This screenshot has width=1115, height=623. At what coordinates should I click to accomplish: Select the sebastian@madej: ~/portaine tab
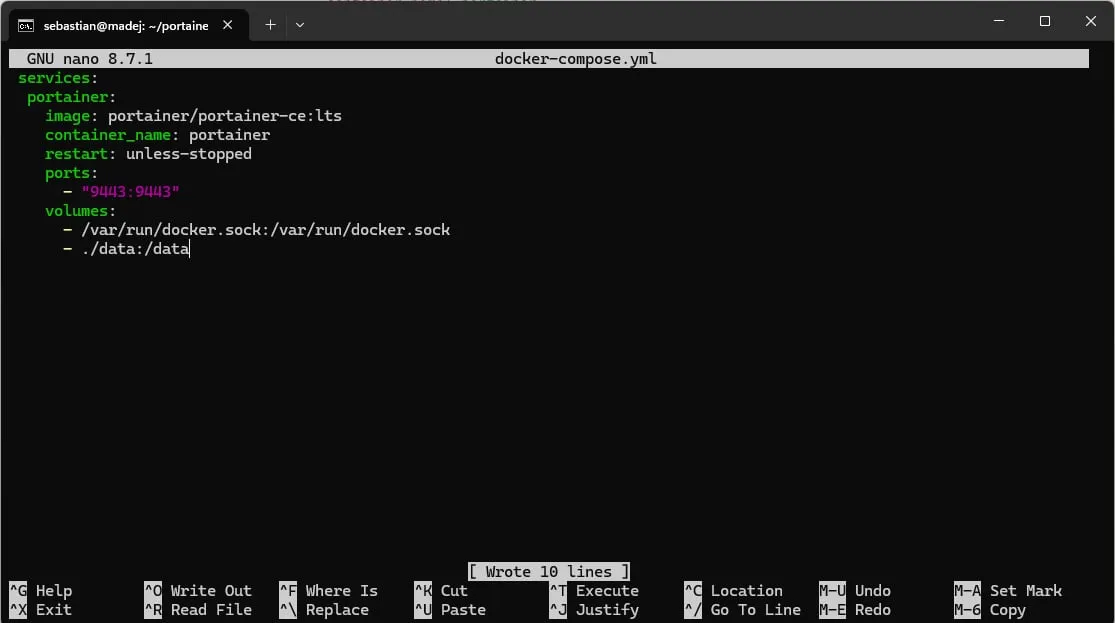pos(128,25)
